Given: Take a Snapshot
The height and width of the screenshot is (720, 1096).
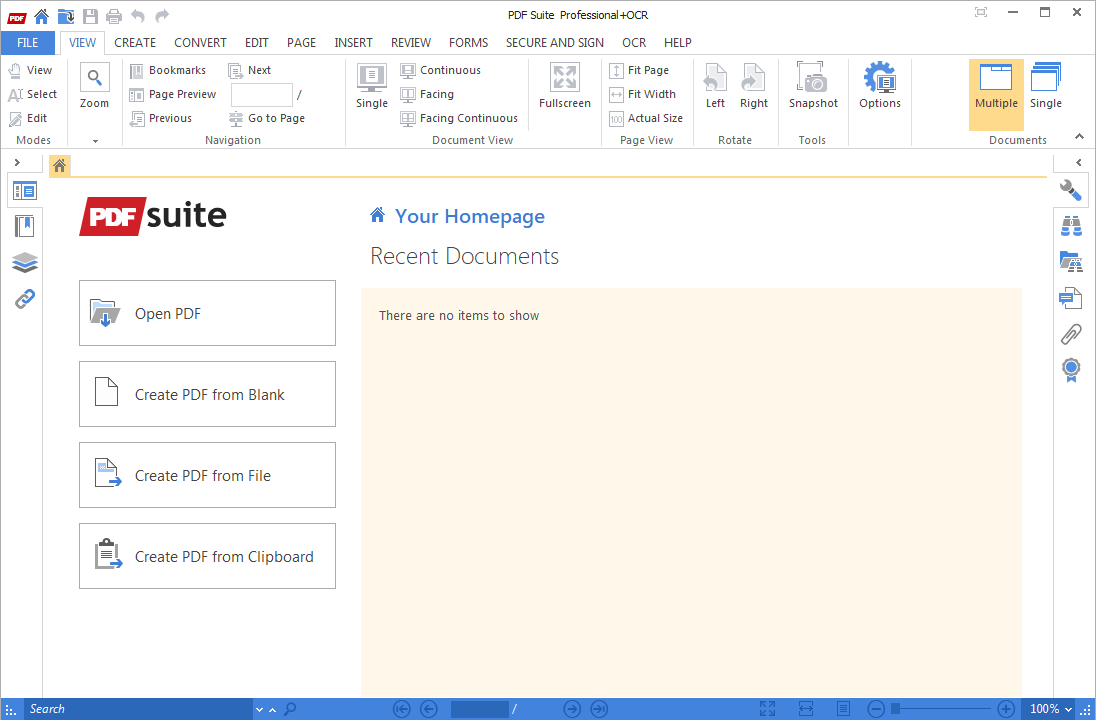Looking at the screenshot, I should (x=813, y=86).
